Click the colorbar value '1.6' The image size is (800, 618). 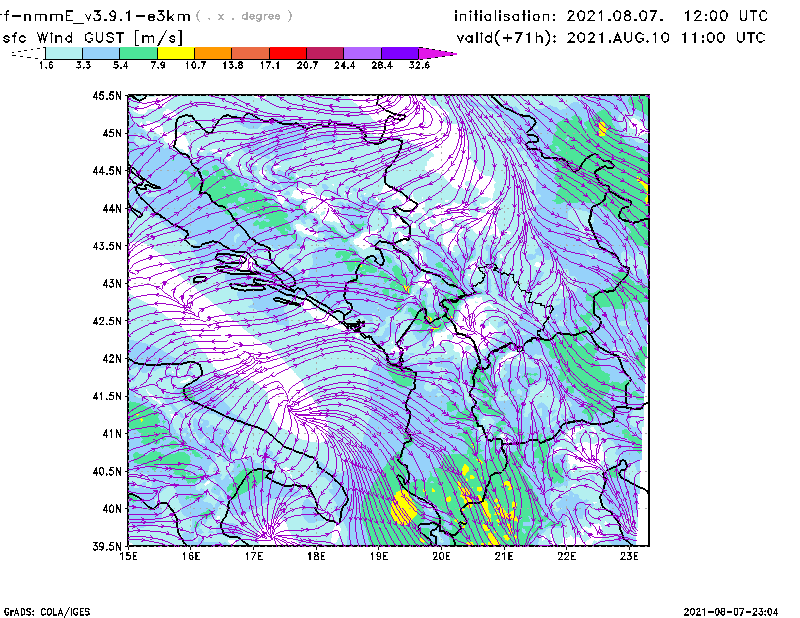(x=46, y=65)
